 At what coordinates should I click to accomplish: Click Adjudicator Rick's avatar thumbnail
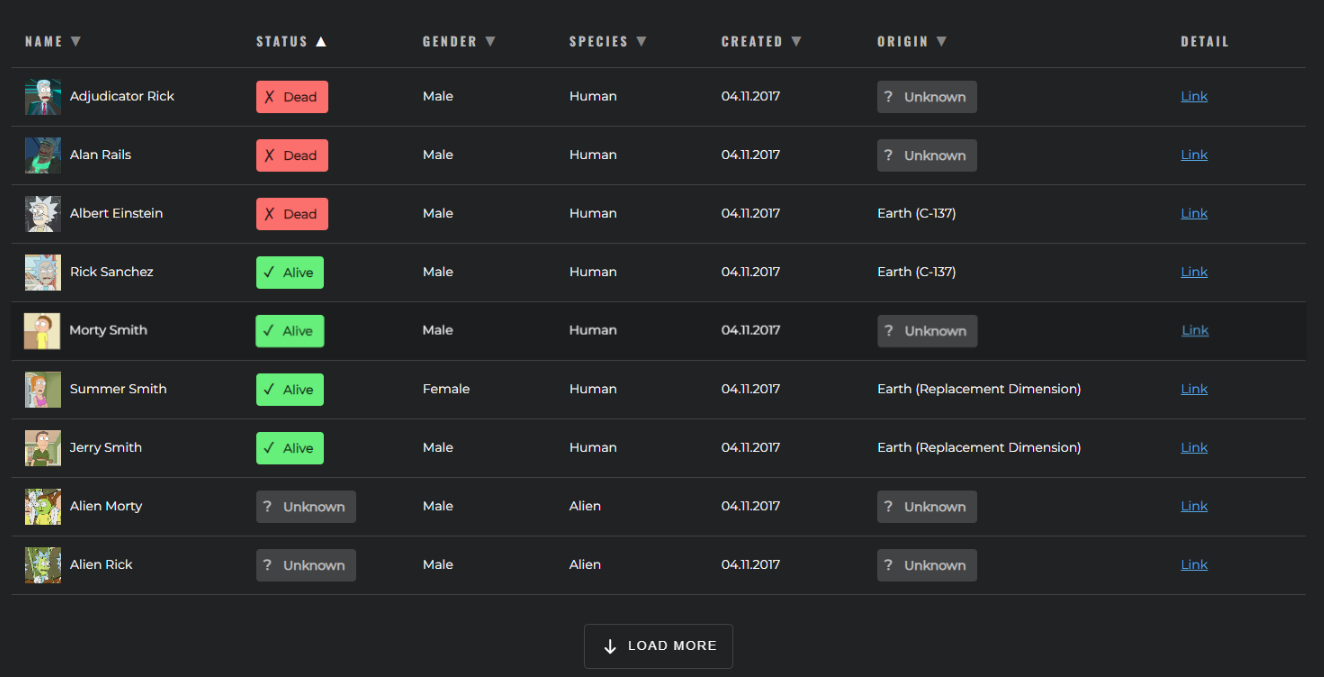[x=43, y=97]
